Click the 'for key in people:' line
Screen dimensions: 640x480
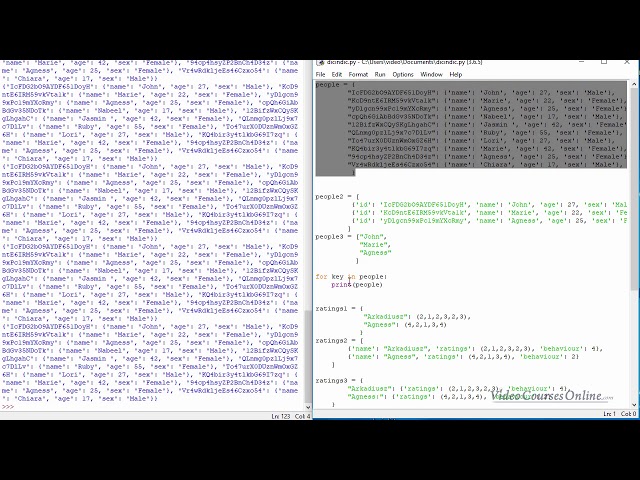pyautogui.click(x=351, y=277)
